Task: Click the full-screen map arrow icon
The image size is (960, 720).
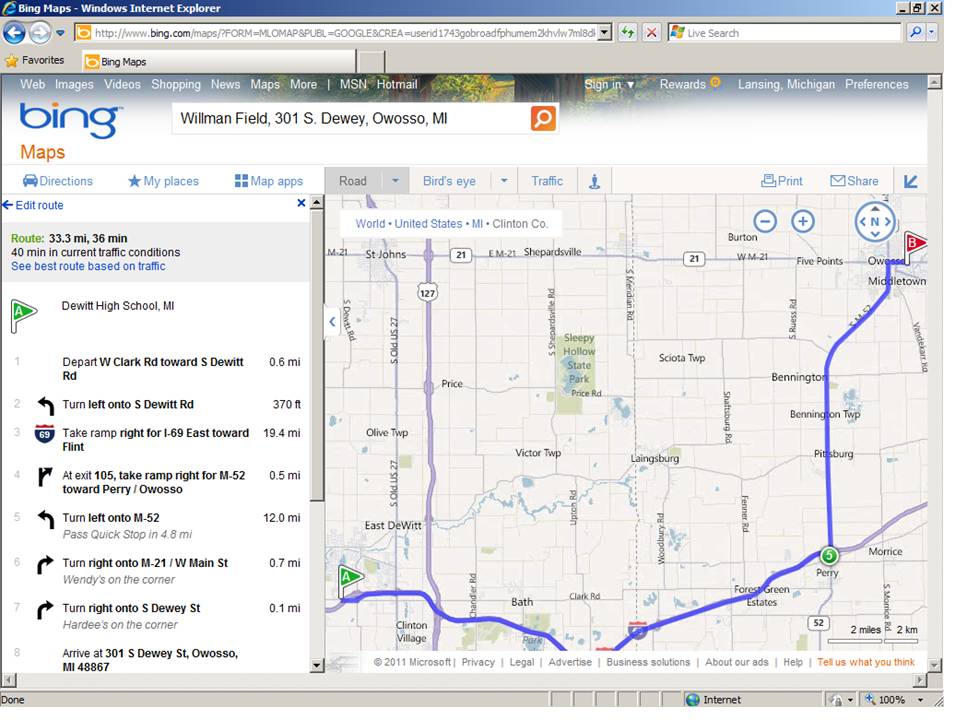Action: tap(910, 181)
